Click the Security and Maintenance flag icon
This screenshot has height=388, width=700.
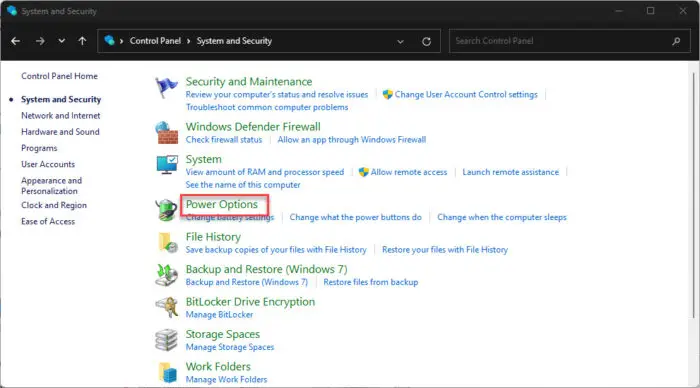click(166, 88)
